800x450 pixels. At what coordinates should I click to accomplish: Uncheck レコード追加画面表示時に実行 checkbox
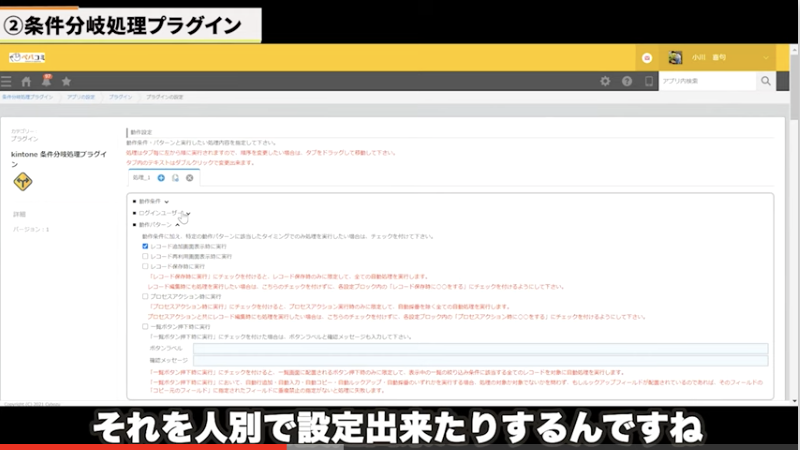click(145, 246)
